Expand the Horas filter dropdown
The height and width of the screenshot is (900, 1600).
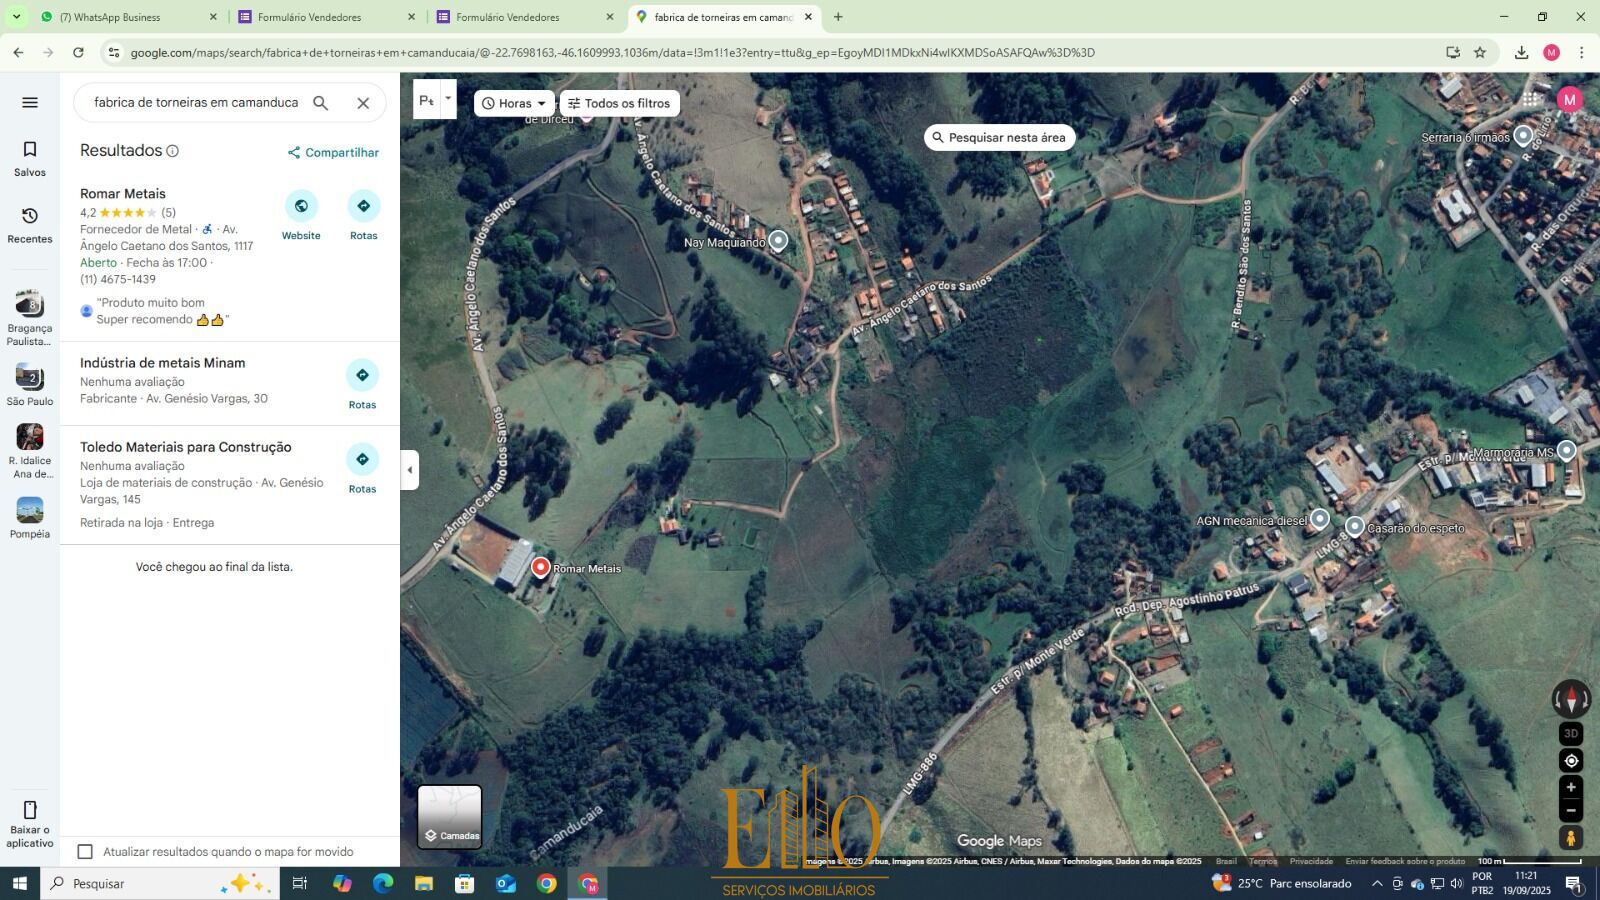pyautogui.click(x=514, y=103)
